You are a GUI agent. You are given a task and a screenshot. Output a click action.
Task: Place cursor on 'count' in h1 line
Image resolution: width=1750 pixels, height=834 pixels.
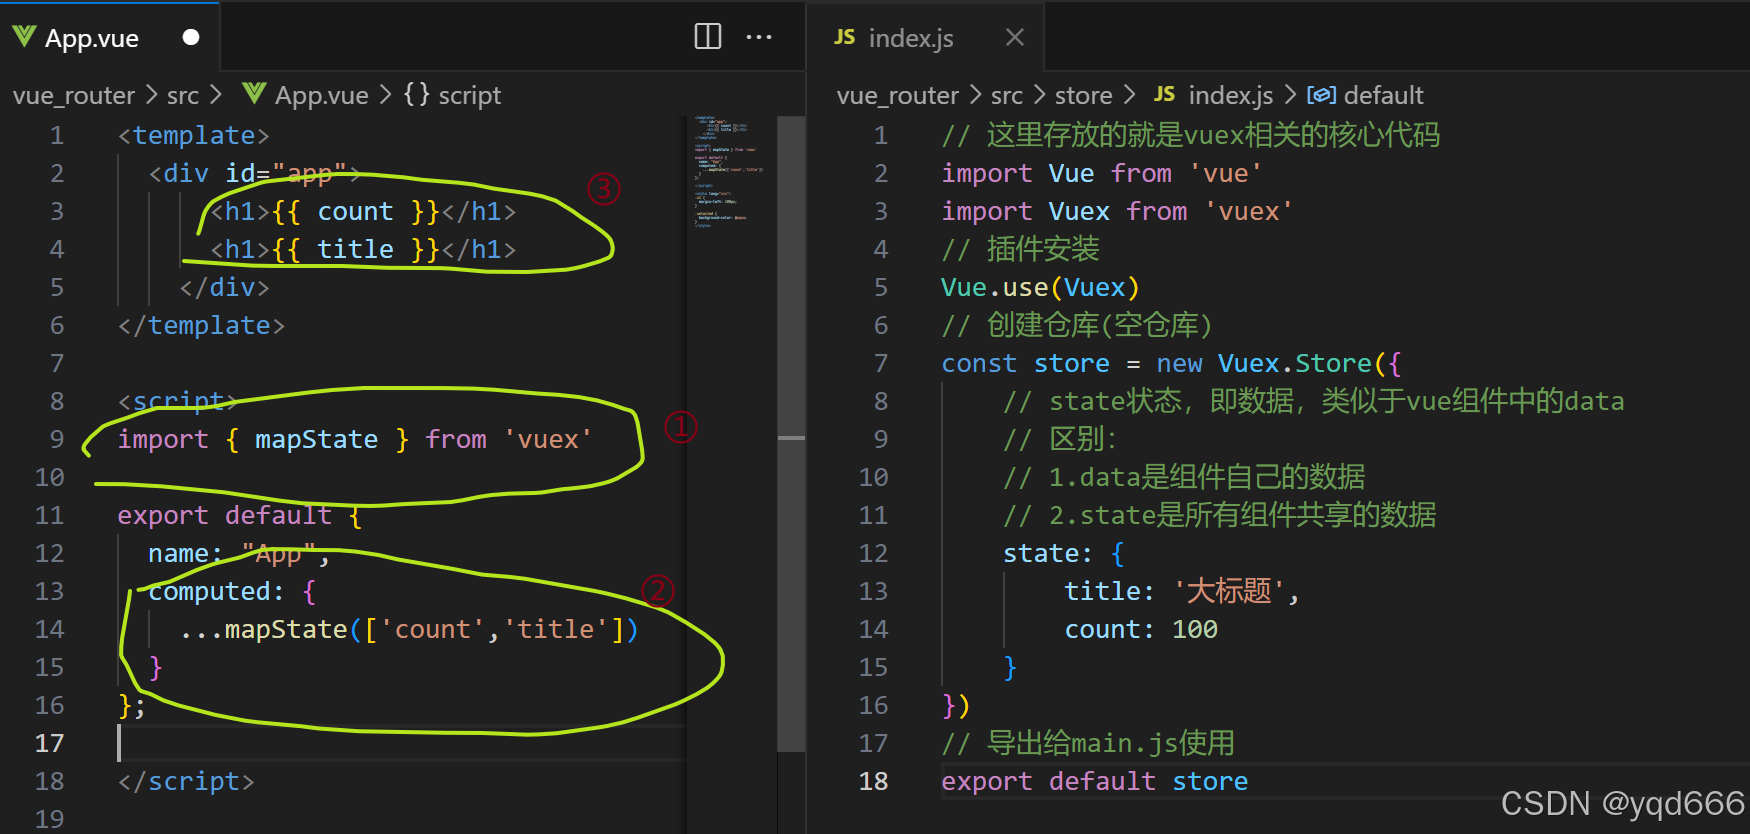click(355, 211)
